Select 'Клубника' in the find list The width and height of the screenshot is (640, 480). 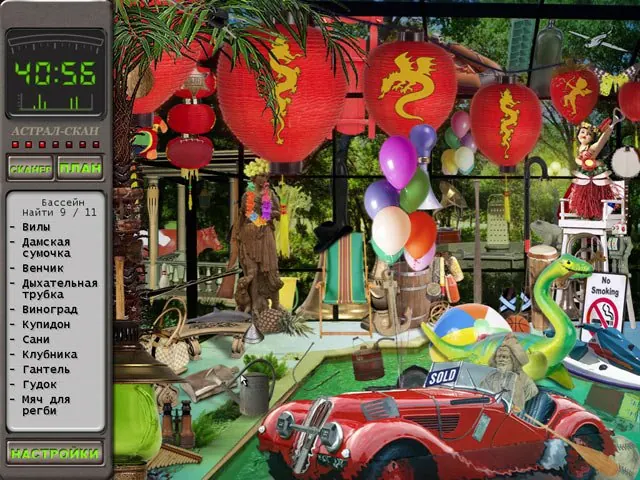50,354
